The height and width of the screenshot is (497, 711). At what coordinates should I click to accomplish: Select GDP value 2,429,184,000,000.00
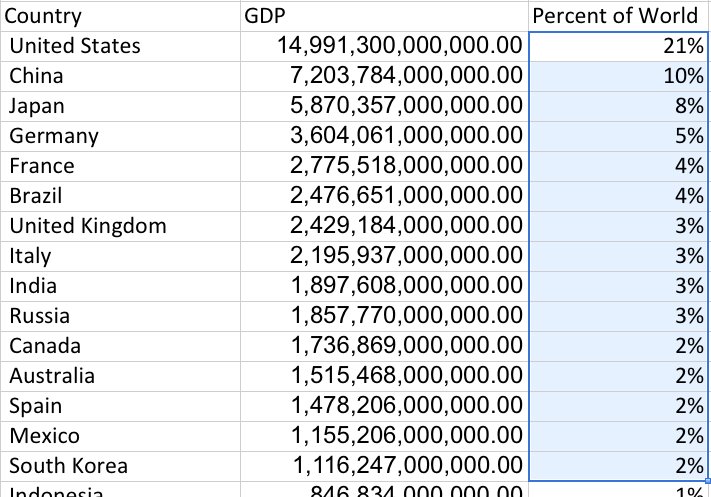385,226
